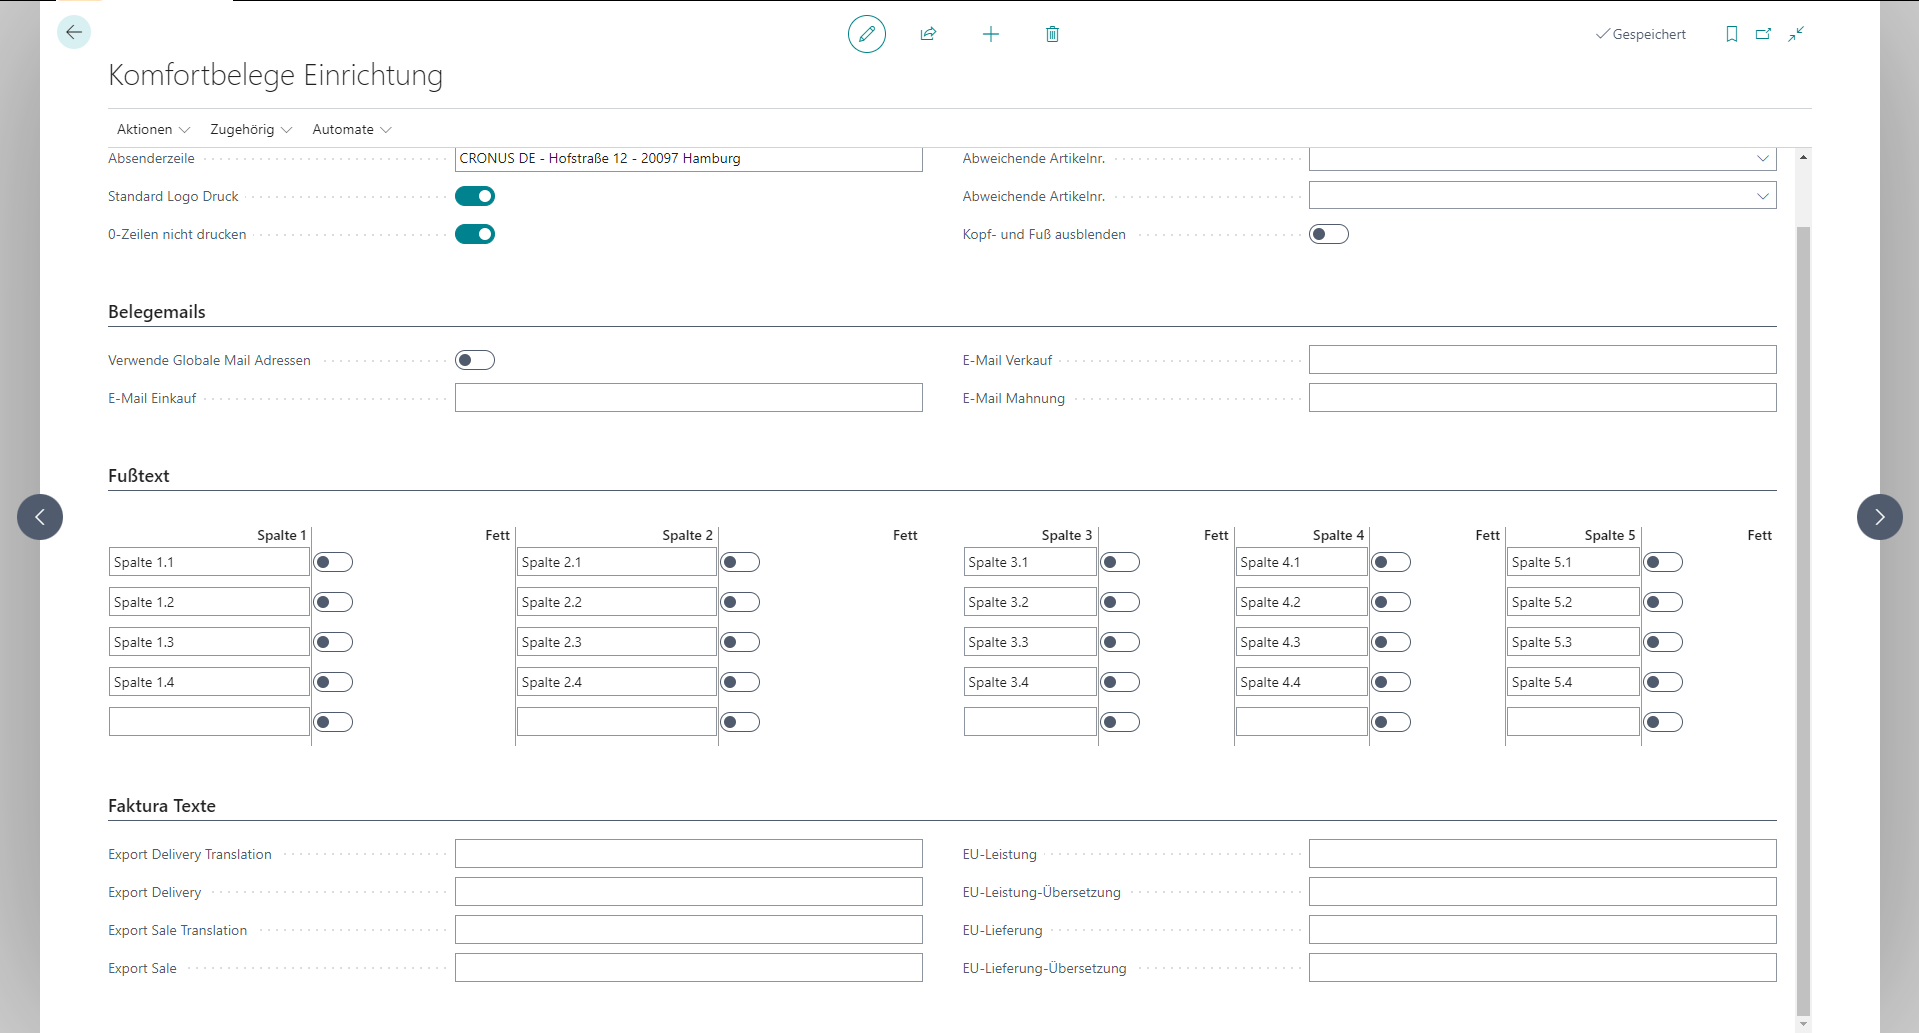Go to next record with right arrow
Image resolution: width=1919 pixels, height=1033 pixels.
[x=1879, y=517]
